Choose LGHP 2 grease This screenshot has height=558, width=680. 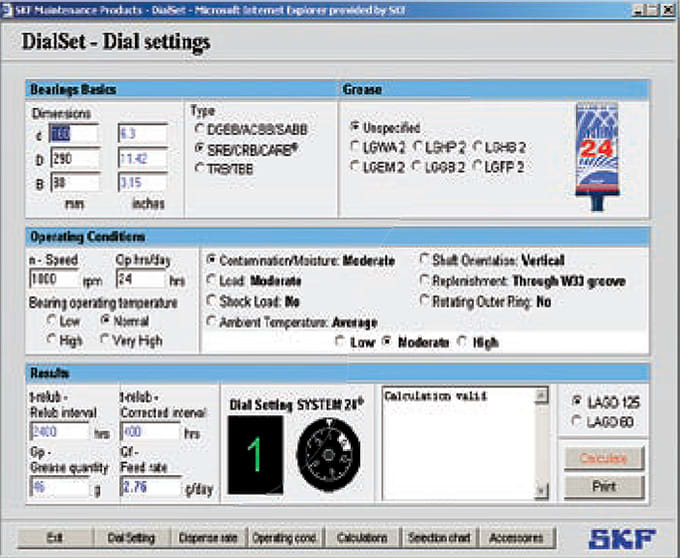coord(418,146)
